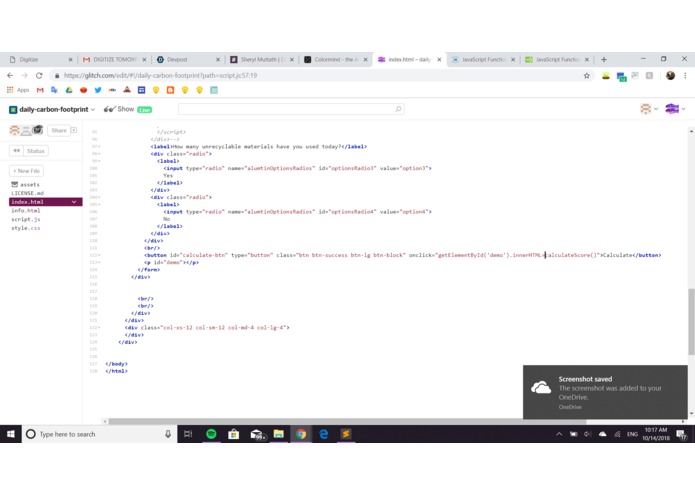The height and width of the screenshot is (494, 695).
Task: Close the Devpost tab
Action: [218, 59]
